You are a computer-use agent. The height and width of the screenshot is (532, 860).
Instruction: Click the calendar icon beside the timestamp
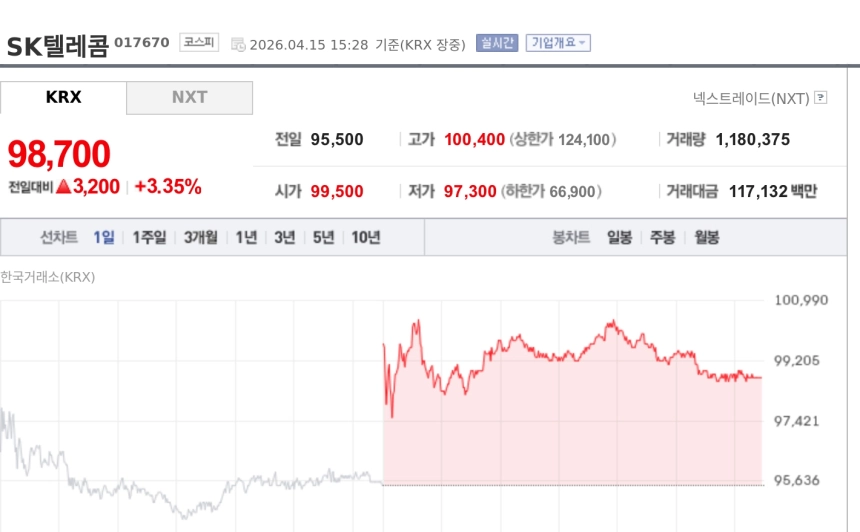tap(238, 44)
